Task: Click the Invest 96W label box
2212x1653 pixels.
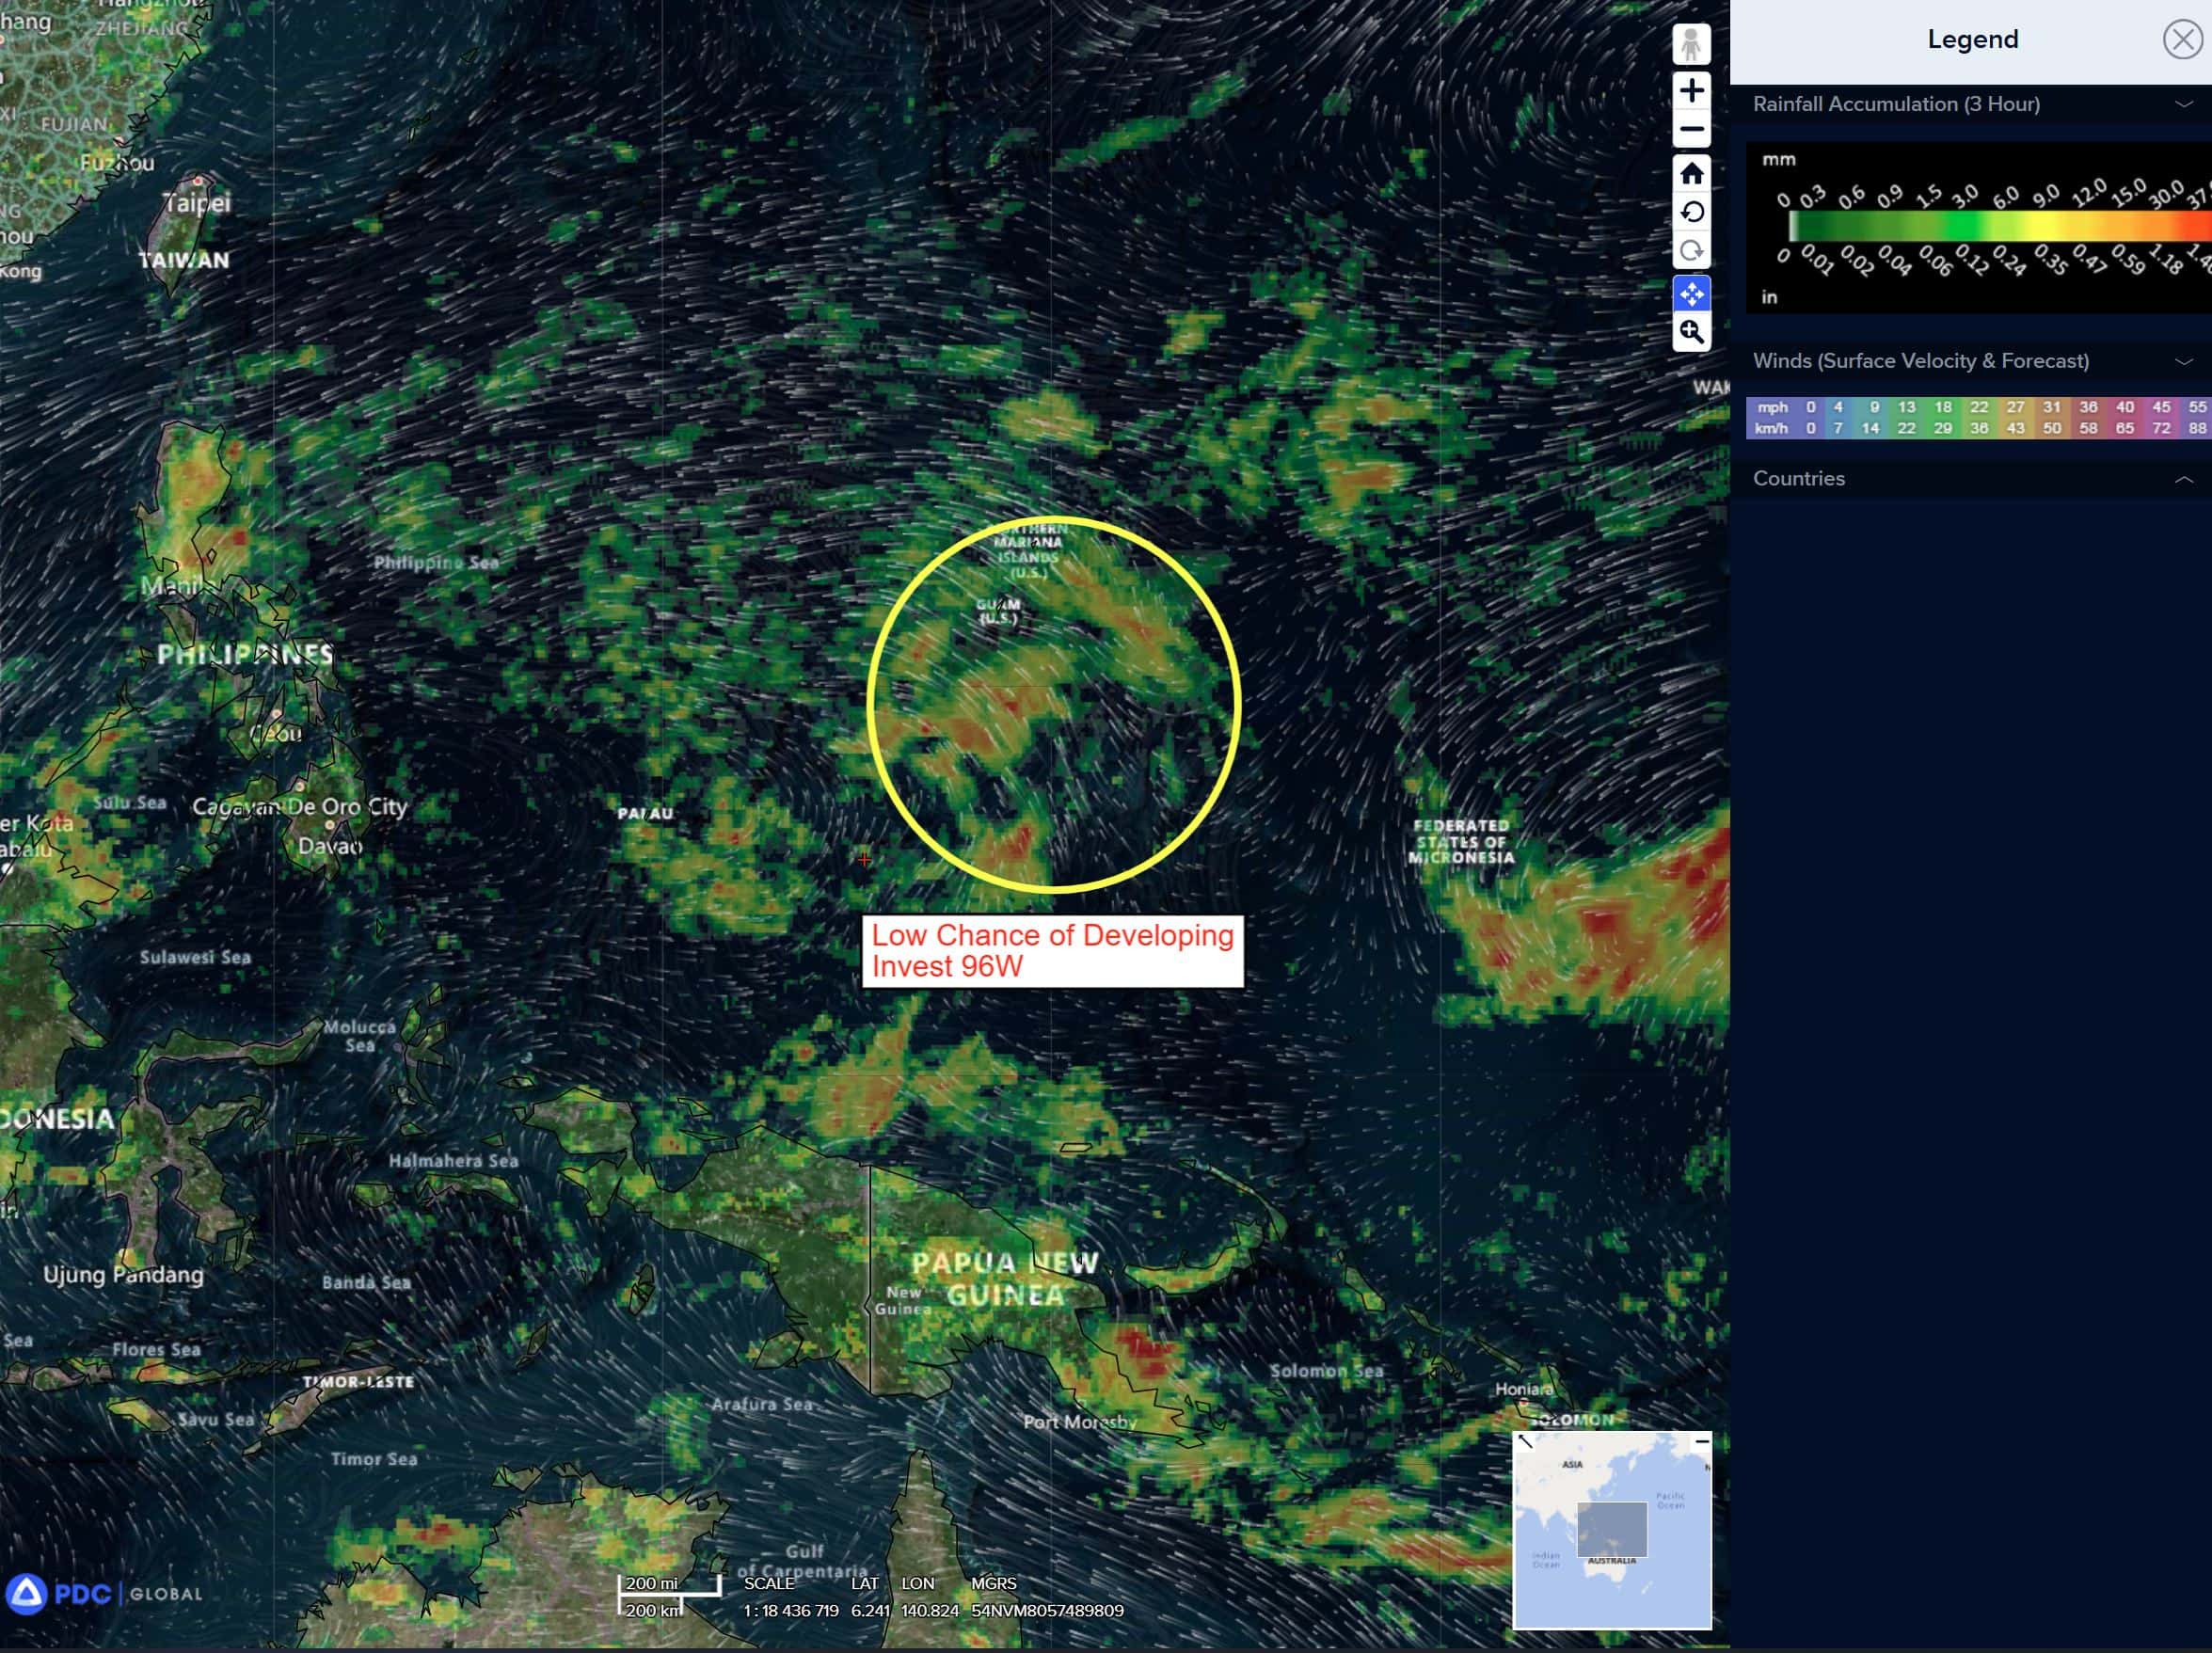Action: point(1052,951)
